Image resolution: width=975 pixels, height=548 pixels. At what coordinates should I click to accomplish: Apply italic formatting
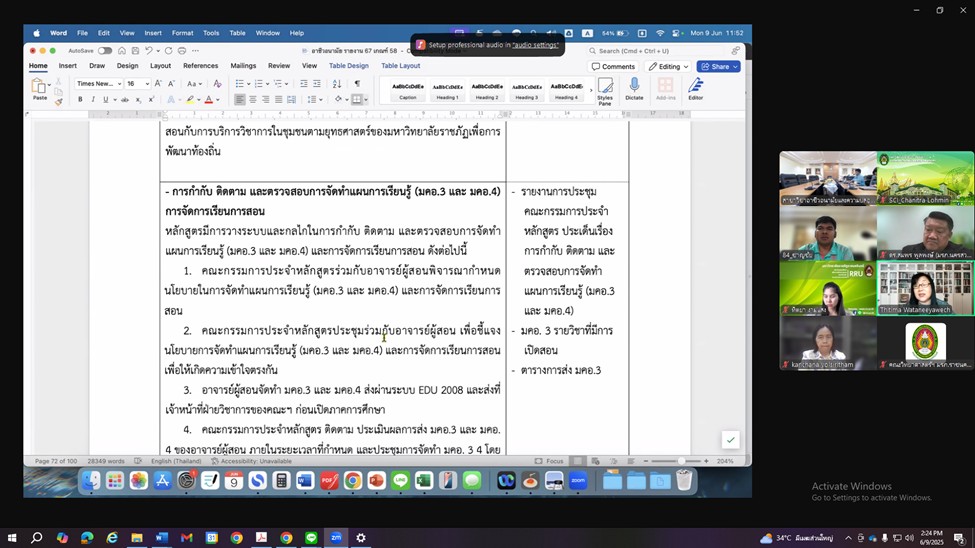pos(94,100)
